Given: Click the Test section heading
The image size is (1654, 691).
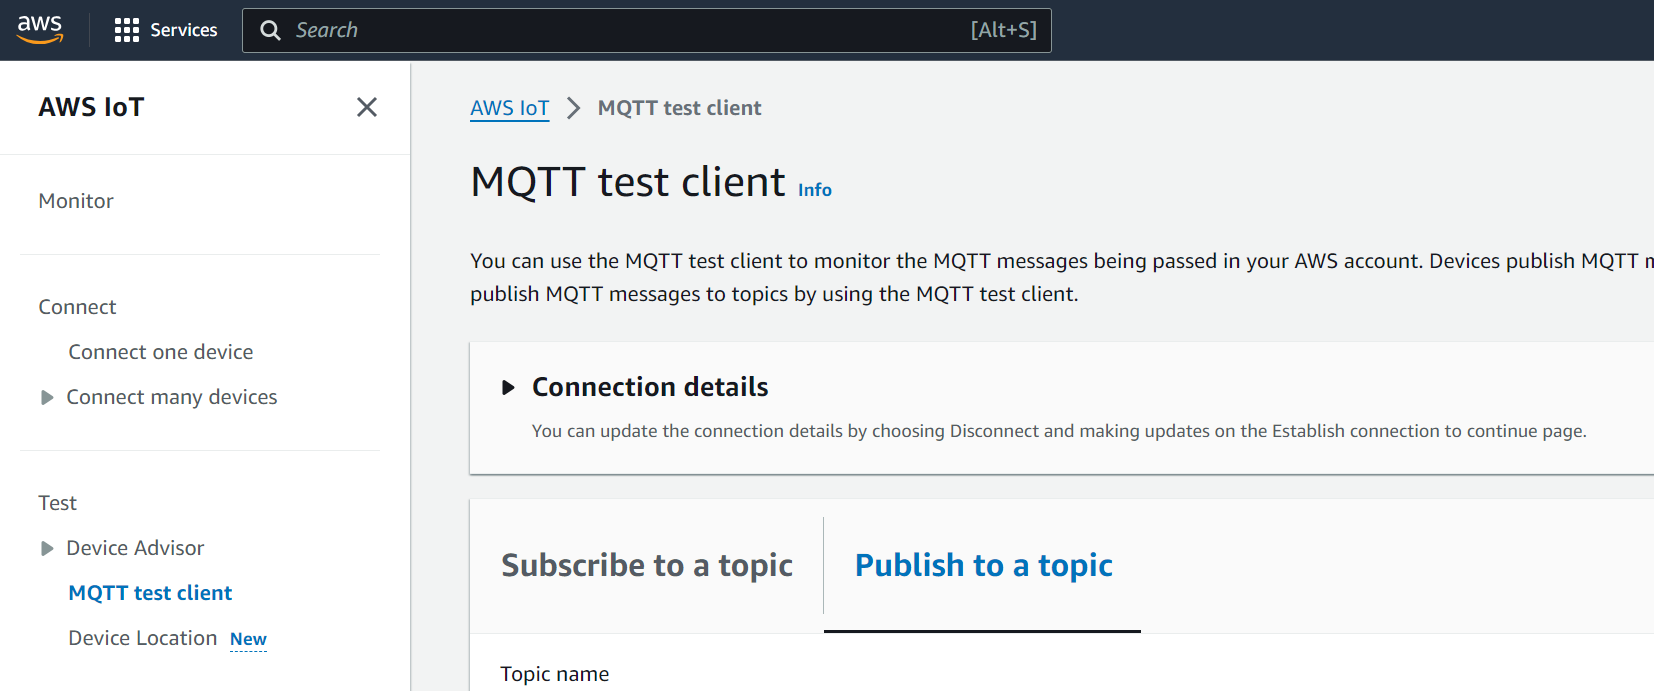Looking at the screenshot, I should click(x=57, y=503).
